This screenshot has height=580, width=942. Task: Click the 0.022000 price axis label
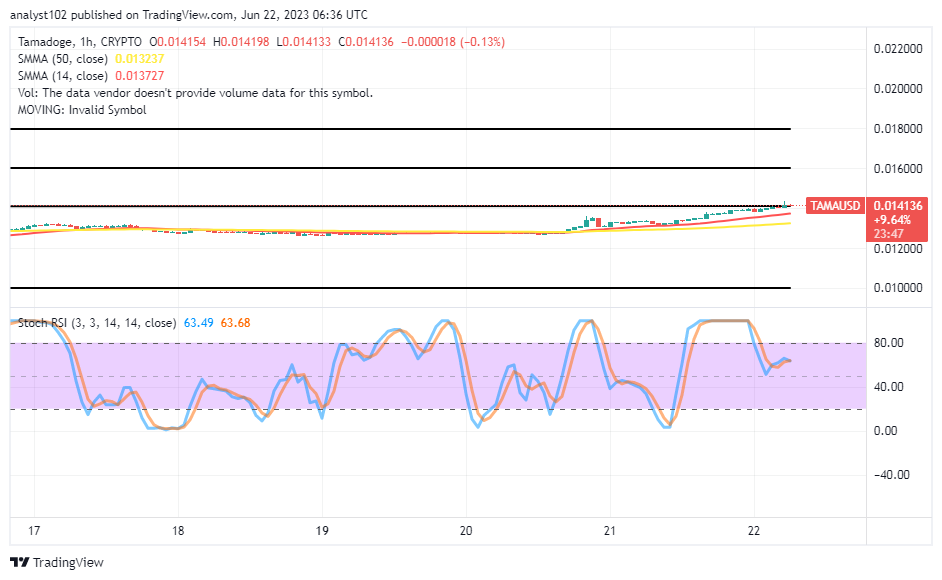[898, 49]
